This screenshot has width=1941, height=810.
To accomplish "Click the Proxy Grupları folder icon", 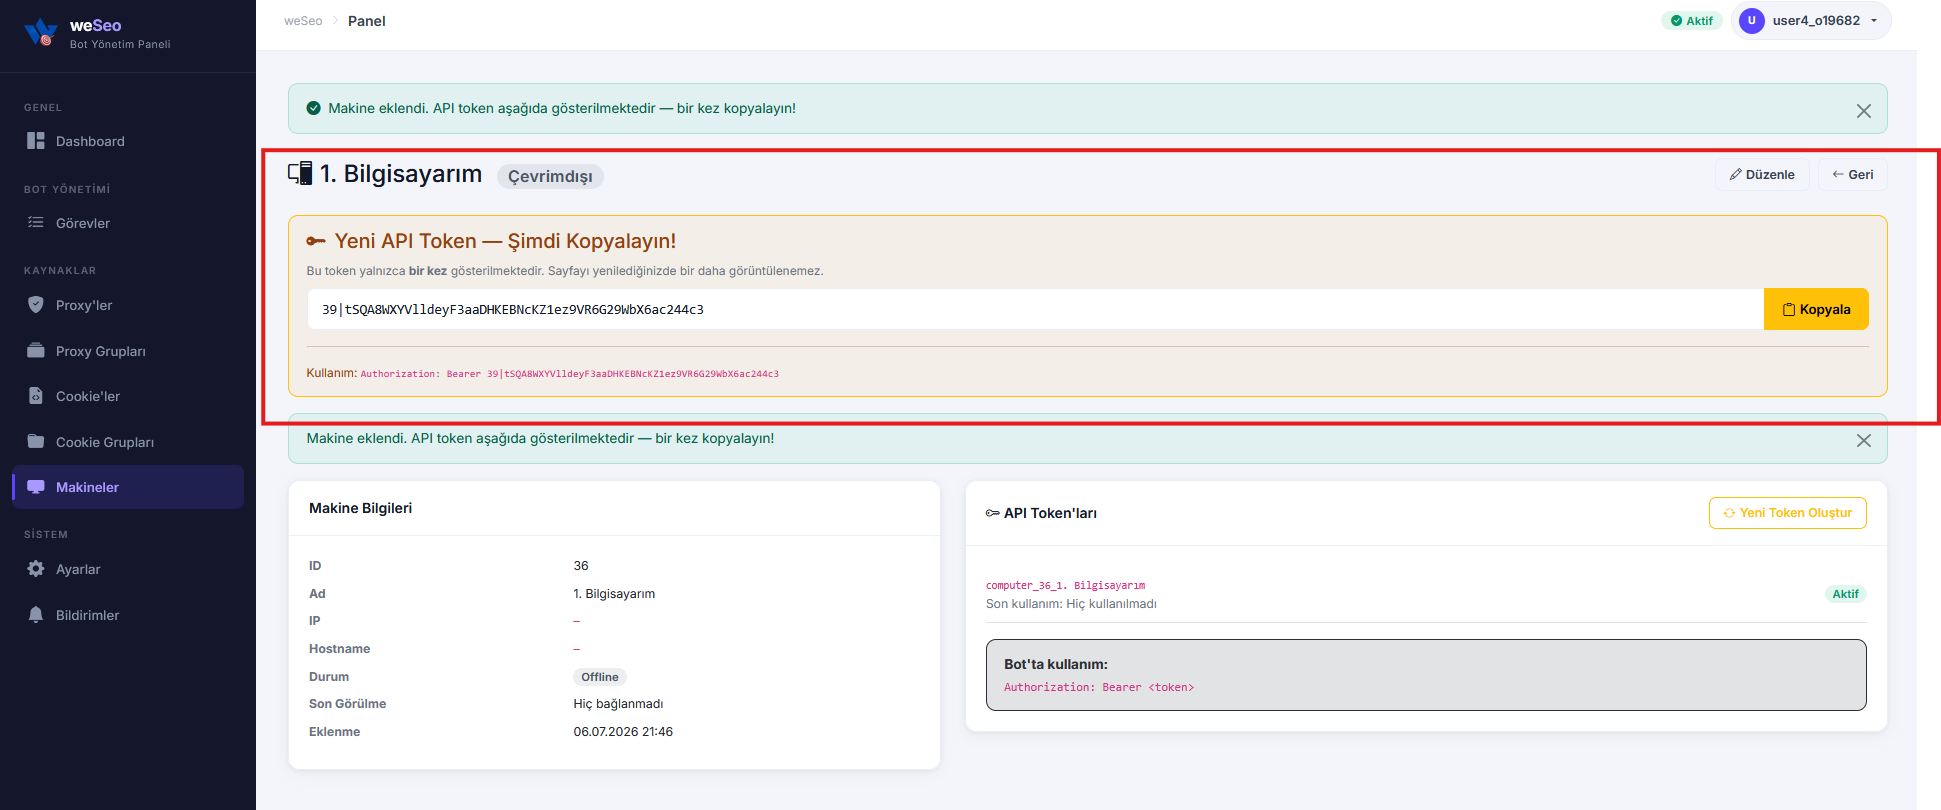I will point(36,350).
